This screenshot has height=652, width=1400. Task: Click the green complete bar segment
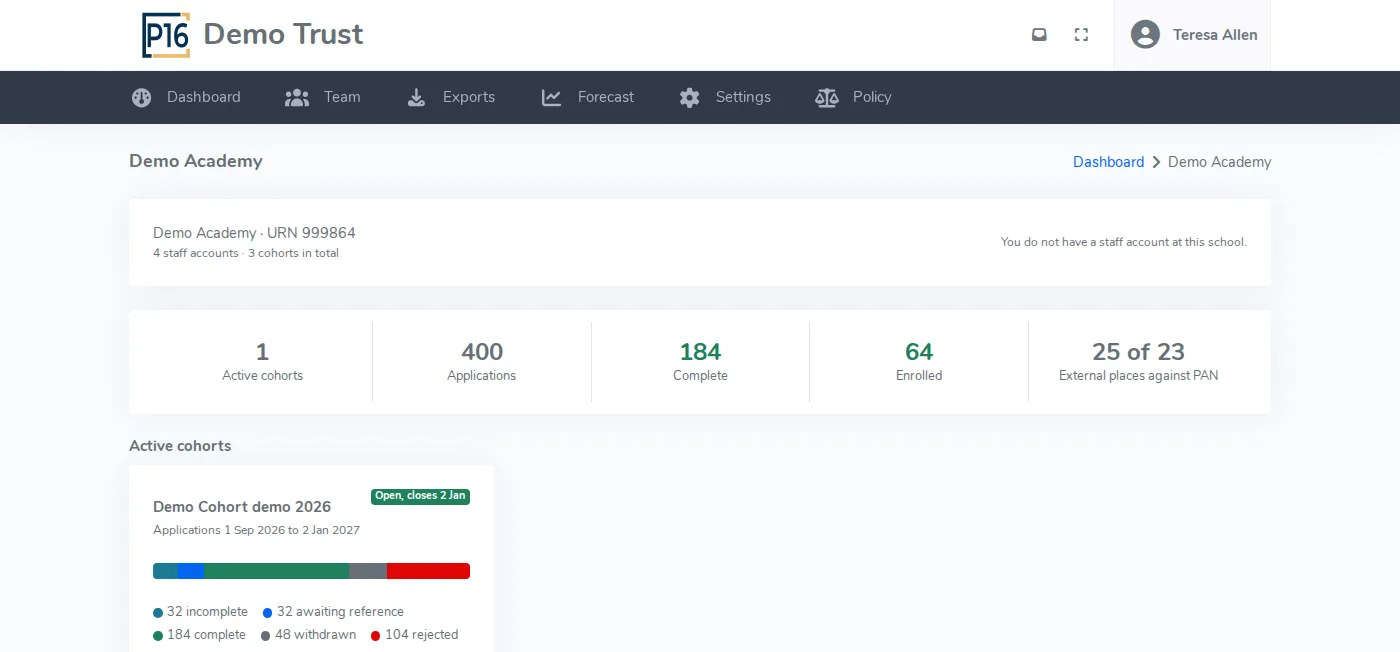(276, 571)
